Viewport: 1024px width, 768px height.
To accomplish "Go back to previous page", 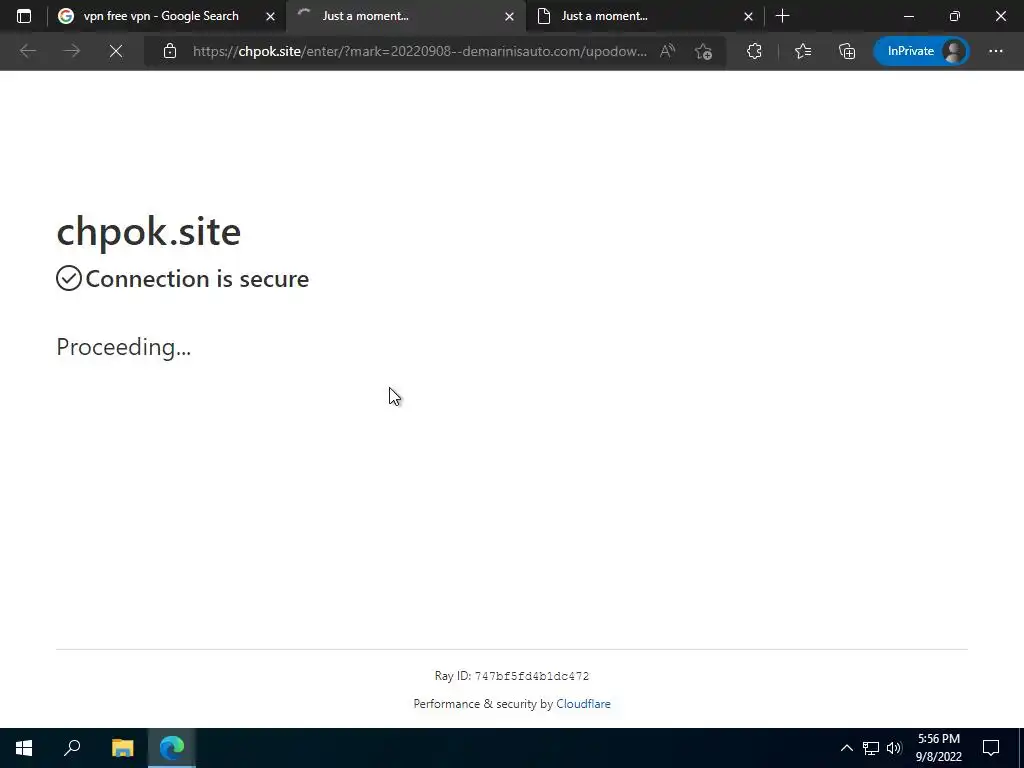I will [x=27, y=51].
